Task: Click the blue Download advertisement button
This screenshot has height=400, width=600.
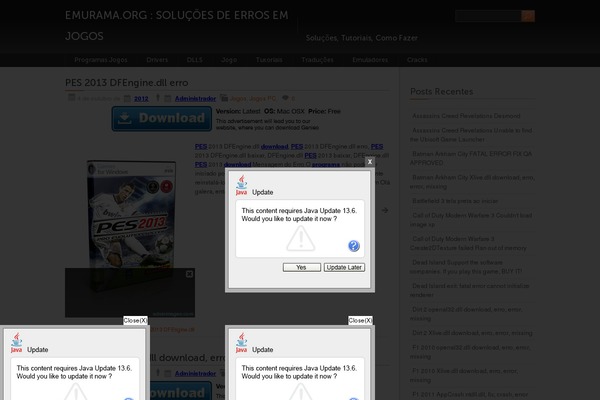Action: [161, 119]
